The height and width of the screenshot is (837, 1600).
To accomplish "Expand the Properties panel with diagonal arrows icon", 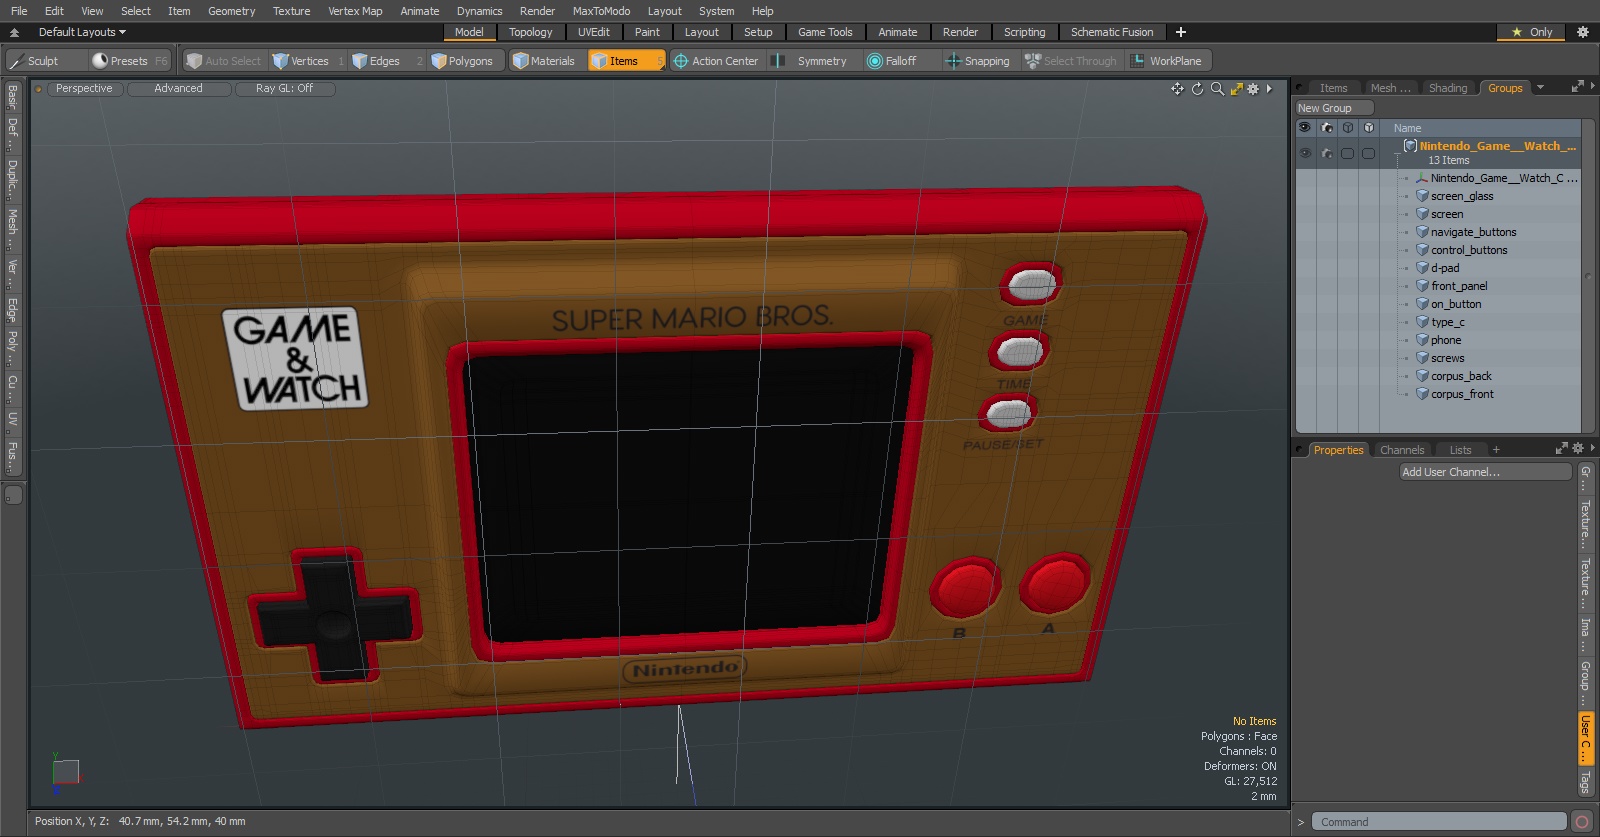I will [x=1561, y=449].
